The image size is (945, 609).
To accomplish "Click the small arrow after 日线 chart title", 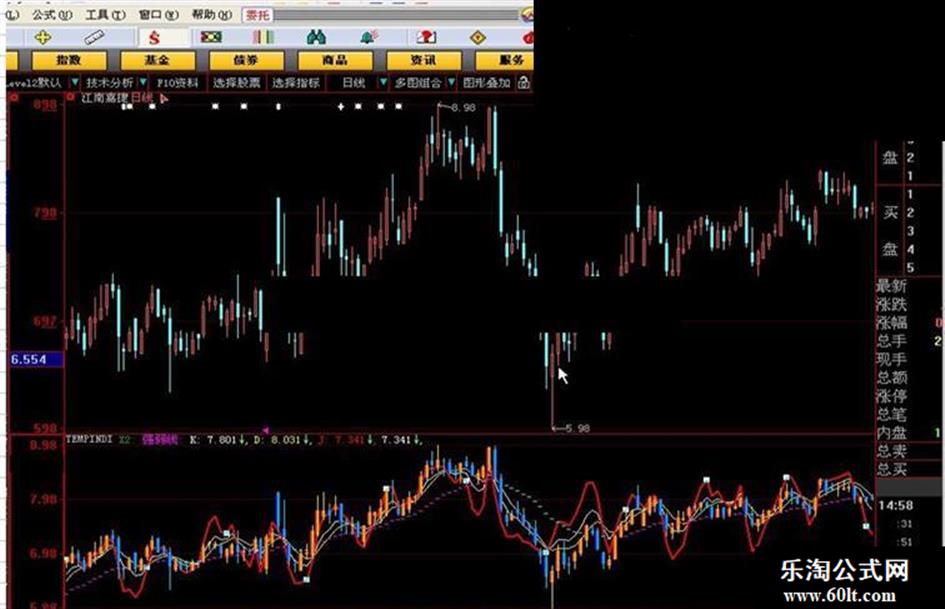I will (164, 98).
